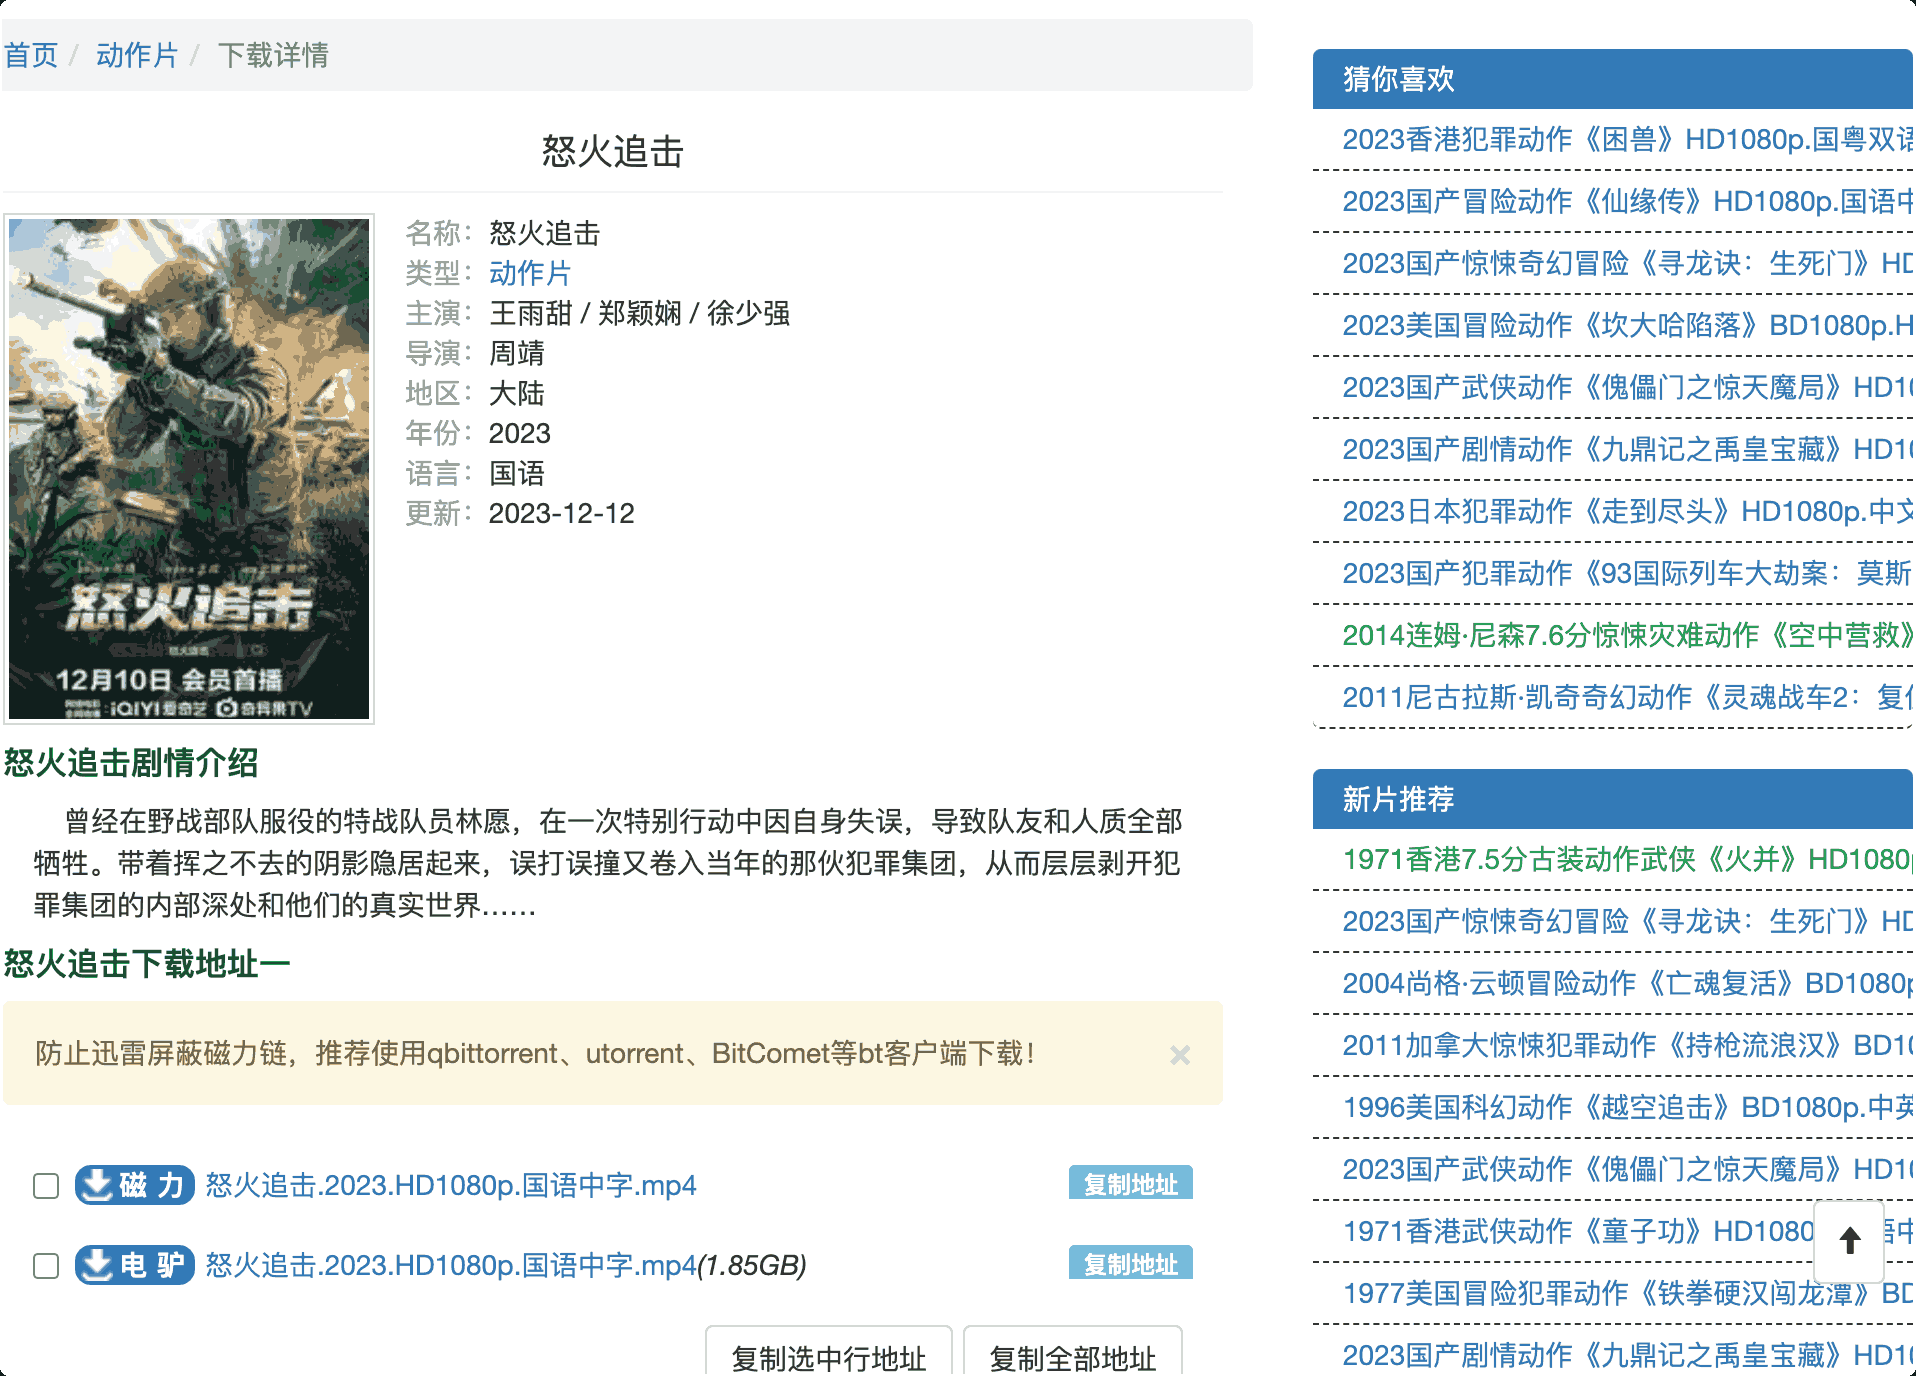Image resolution: width=1916 pixels, height=1376 pixels.
Task: Open 动作片 breadcrumb link
Action: tap(137, 55)
